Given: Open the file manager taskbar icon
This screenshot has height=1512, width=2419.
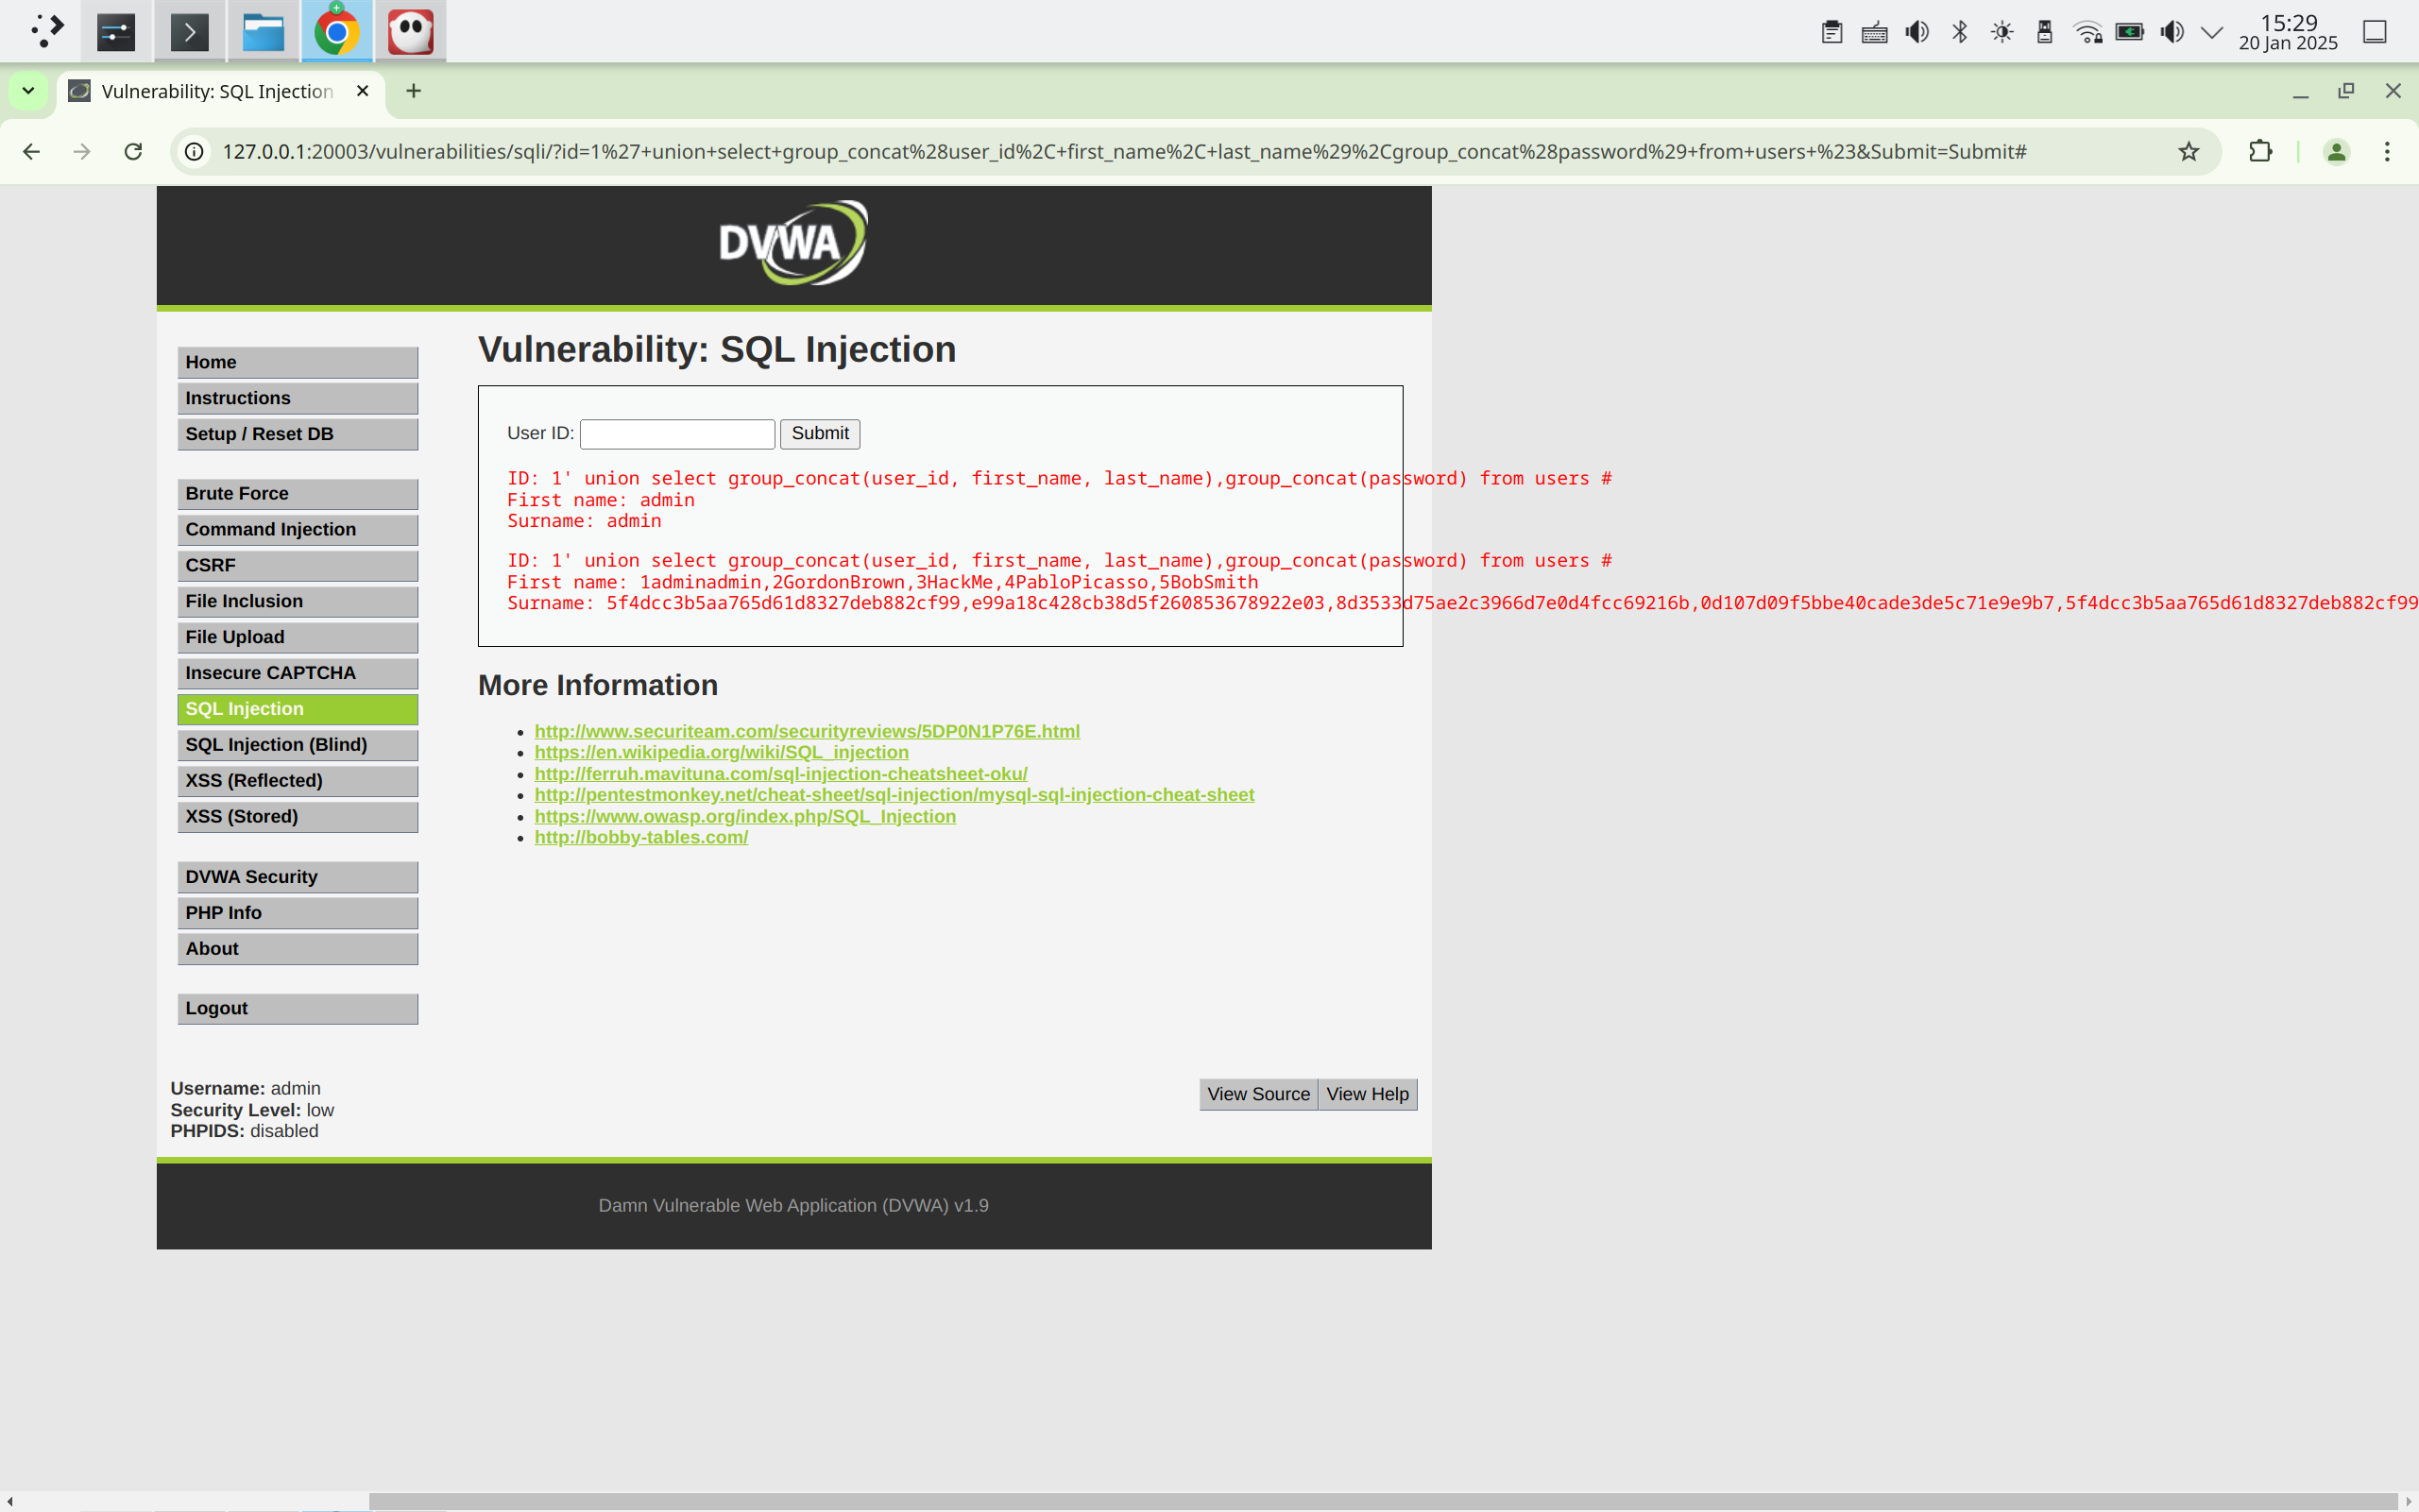Looking at the screenshot, I should [x=263, y=32].
